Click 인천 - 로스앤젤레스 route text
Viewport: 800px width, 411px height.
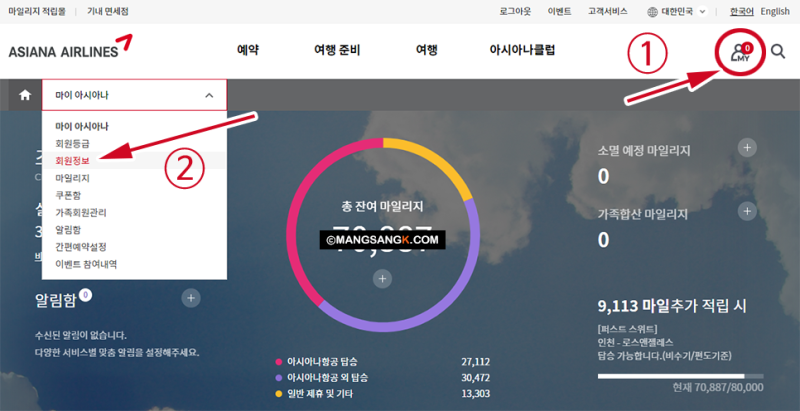pyautogui.click(x=636, y=342)
